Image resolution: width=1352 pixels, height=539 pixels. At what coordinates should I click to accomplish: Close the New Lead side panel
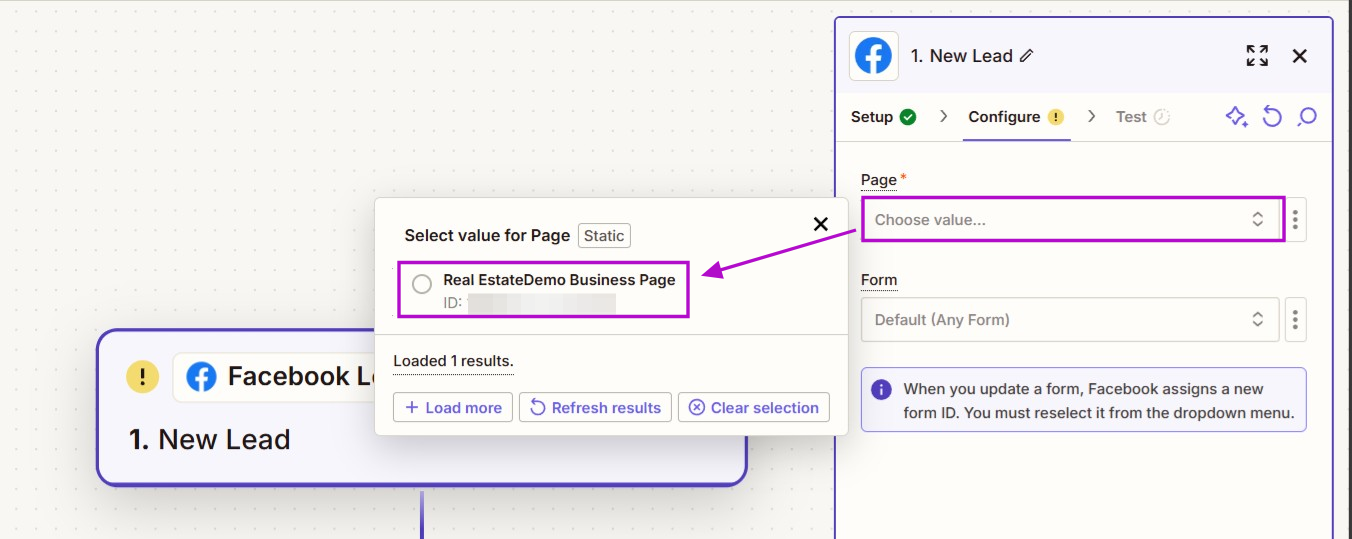coord(1299,56)
